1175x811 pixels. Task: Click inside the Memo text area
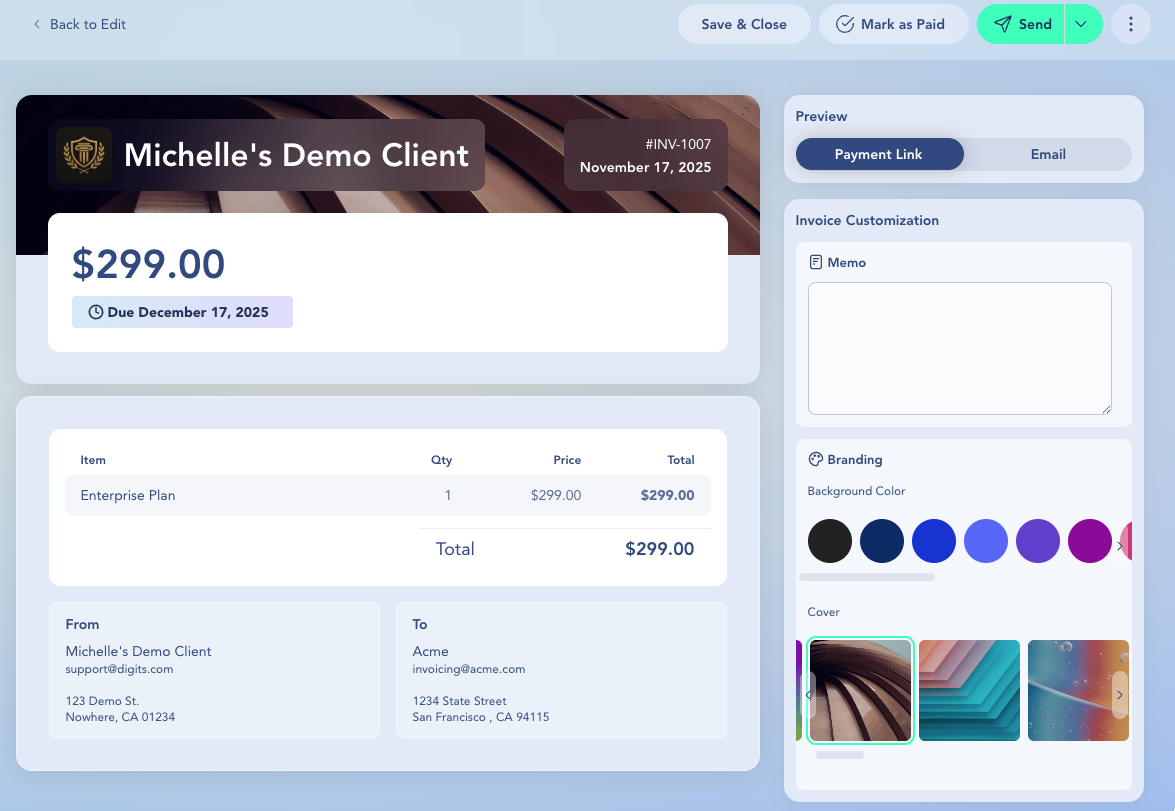pyautogui.click(x=959, y=348)
